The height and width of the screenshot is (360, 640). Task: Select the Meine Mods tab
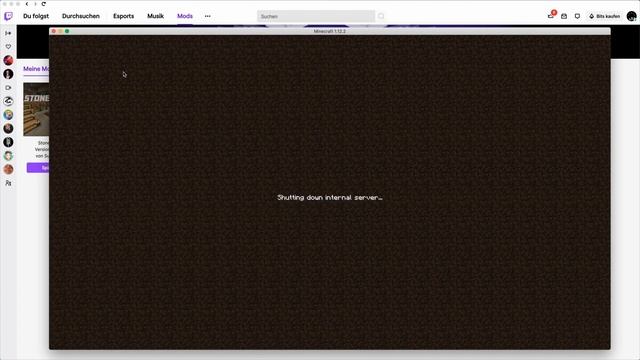coord(36,69)
